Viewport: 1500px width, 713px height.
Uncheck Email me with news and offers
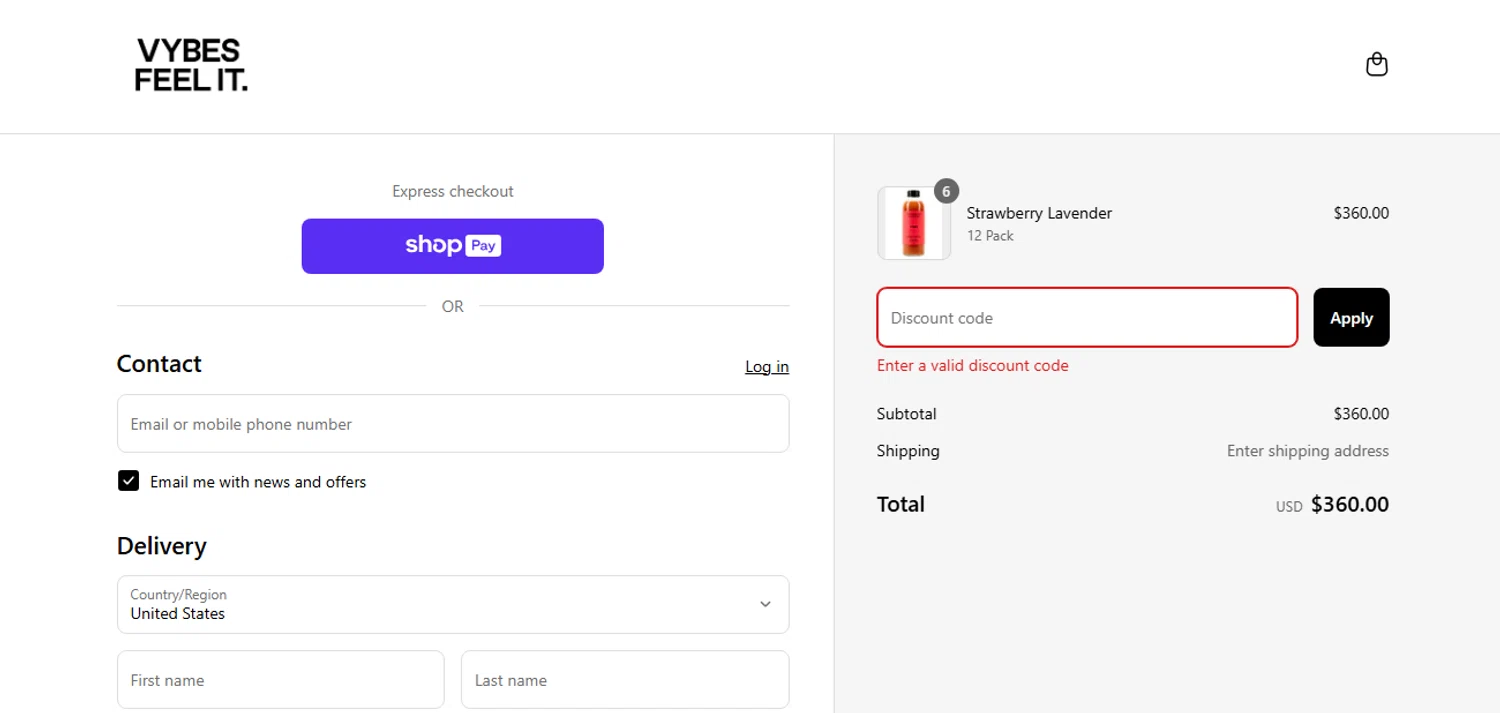(x=128, y=481)
